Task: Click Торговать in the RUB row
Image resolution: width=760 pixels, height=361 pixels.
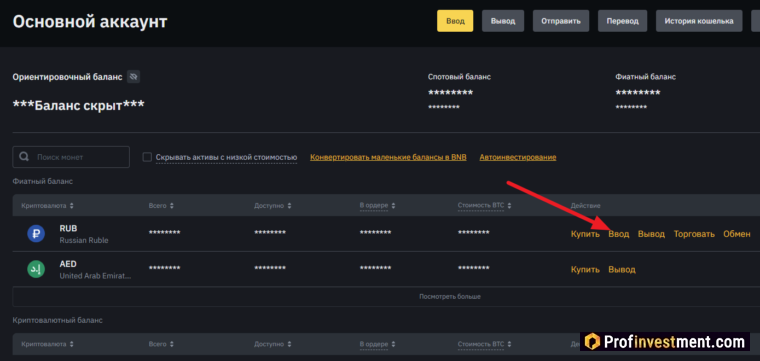Action: 694,234
